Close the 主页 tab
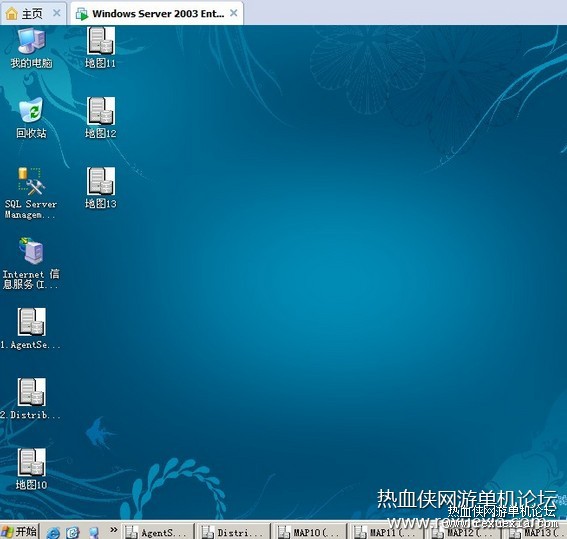 57,13
